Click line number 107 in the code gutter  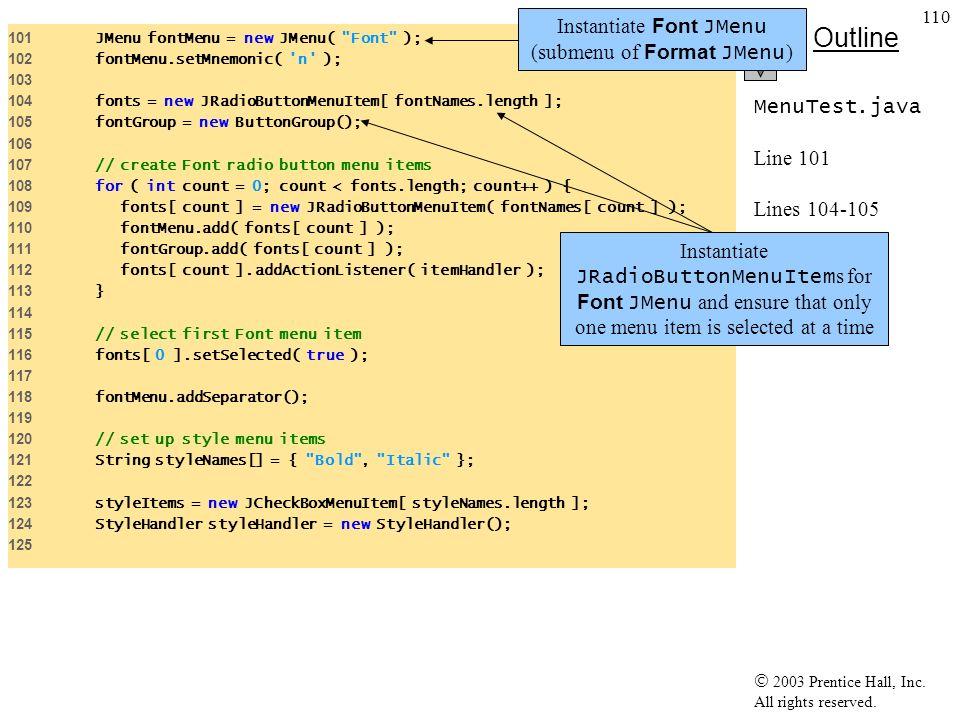(x=20, y=165)
